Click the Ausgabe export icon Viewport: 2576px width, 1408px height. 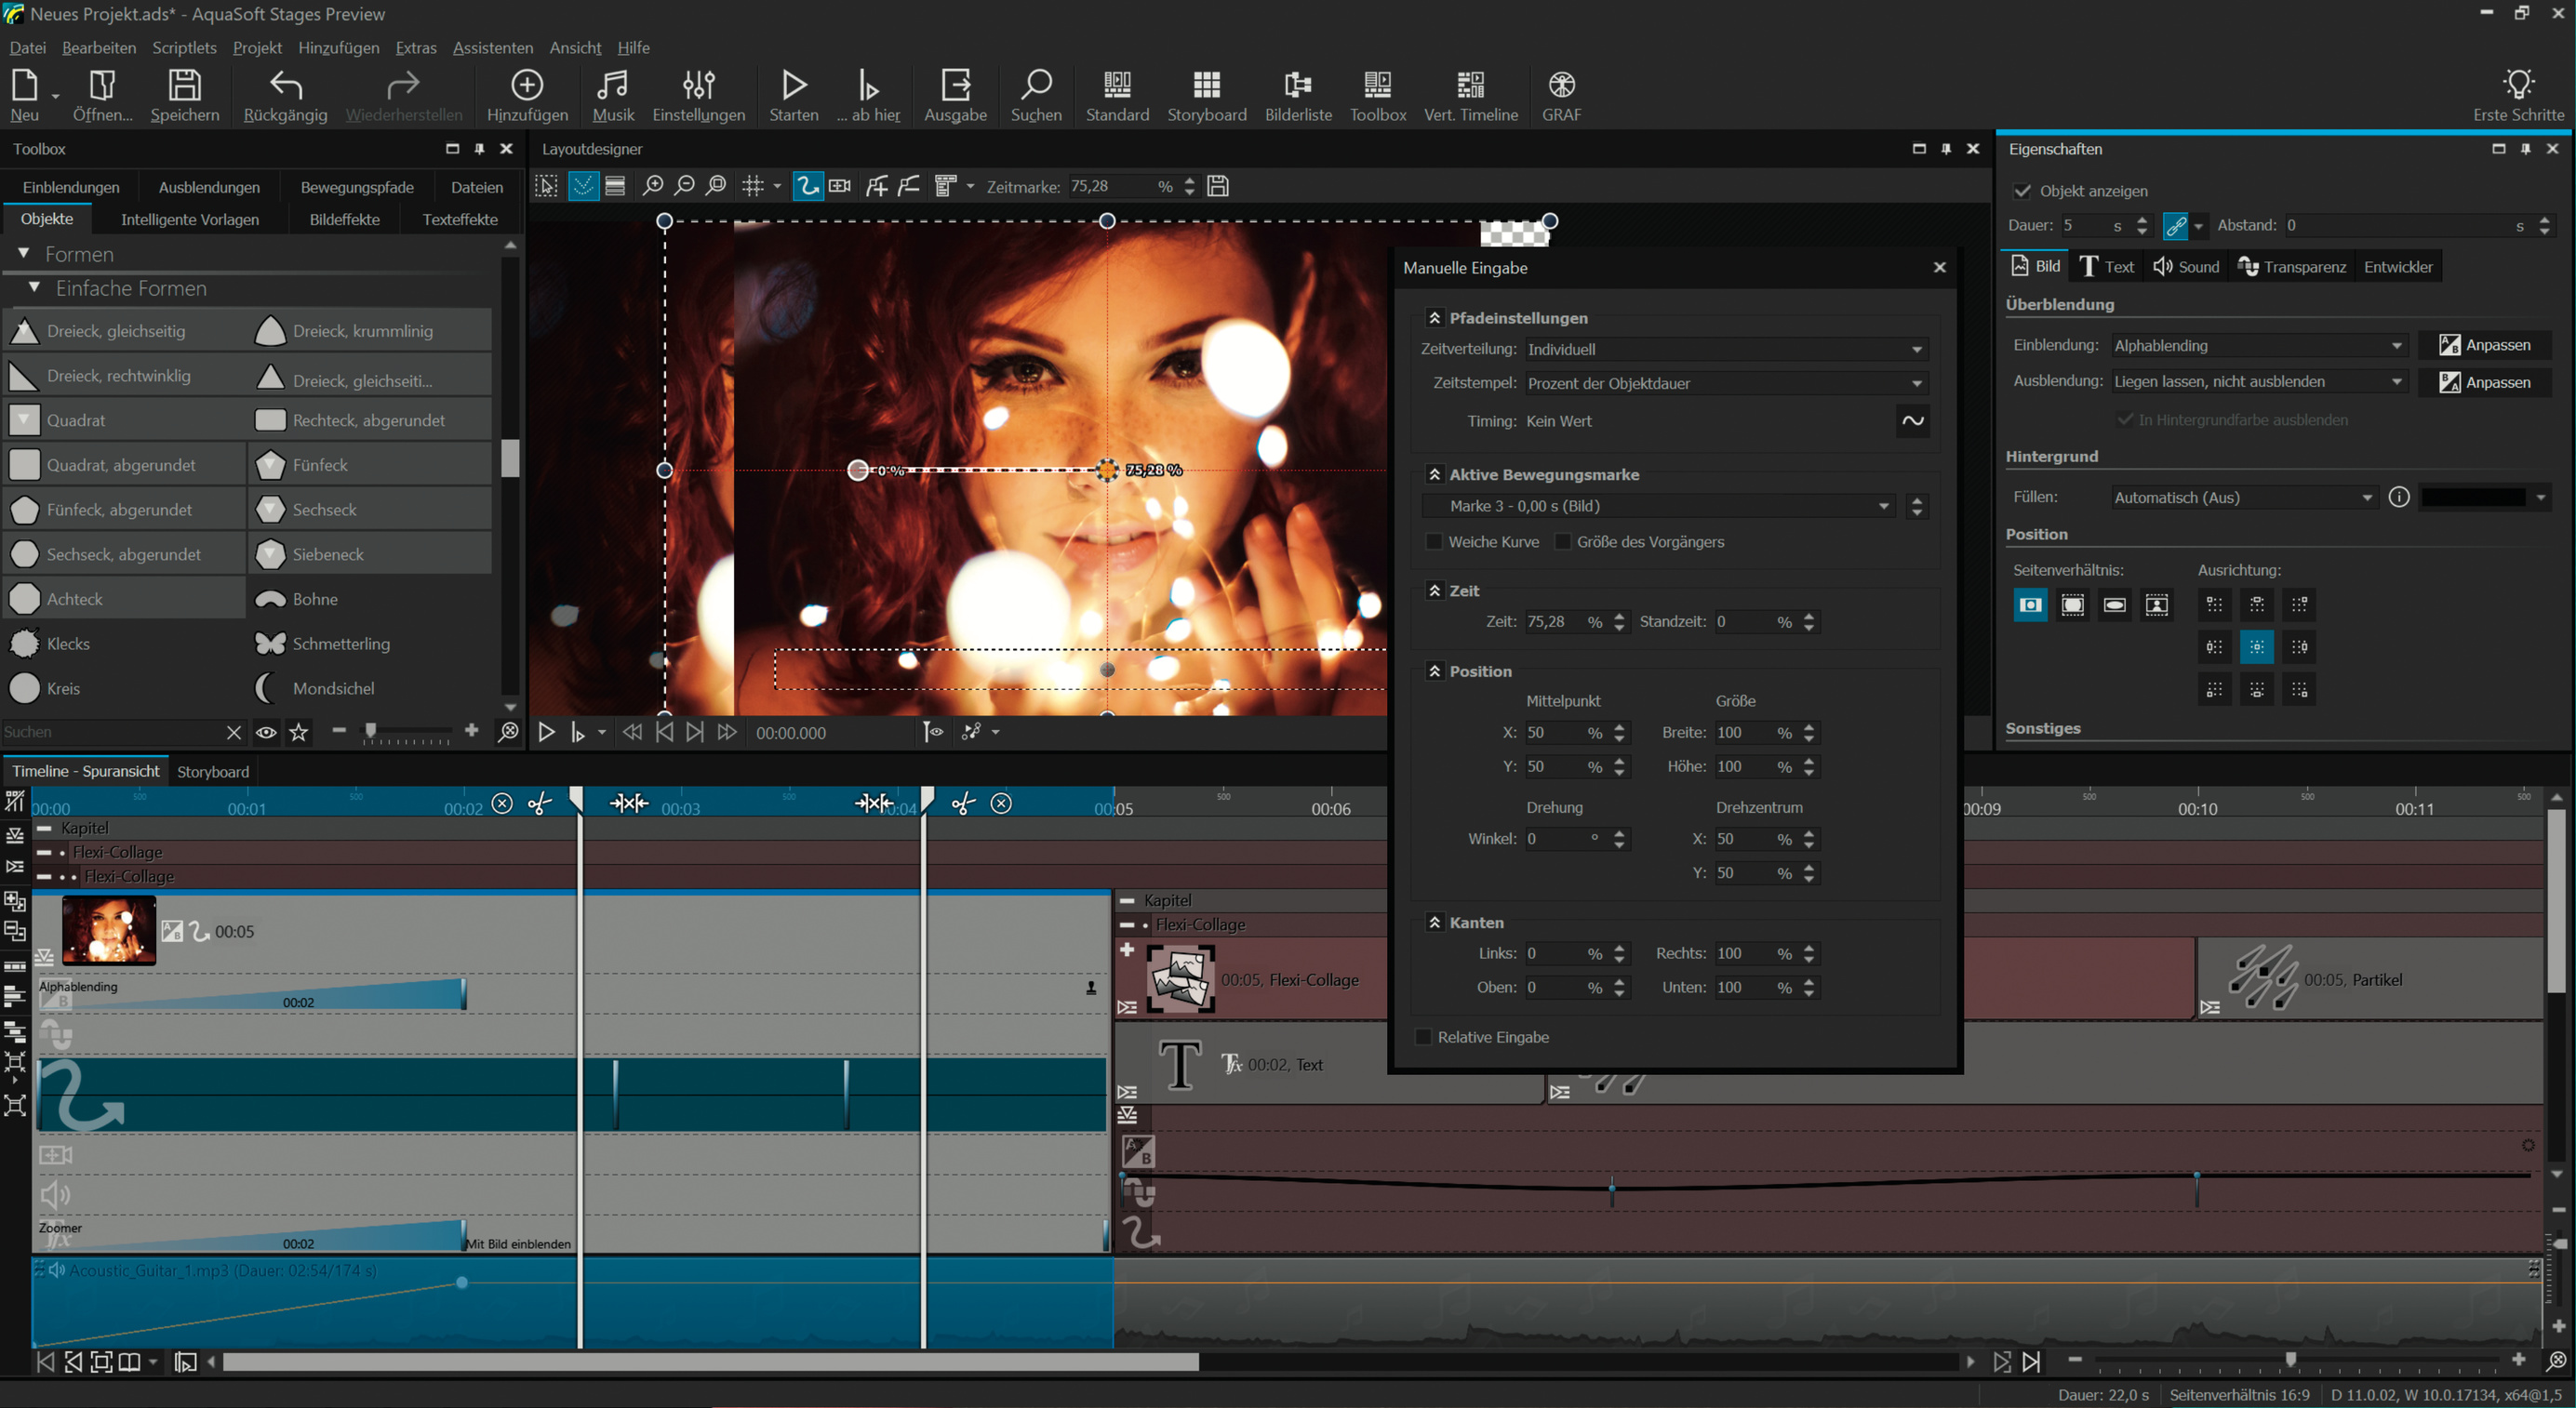point(955,85)
